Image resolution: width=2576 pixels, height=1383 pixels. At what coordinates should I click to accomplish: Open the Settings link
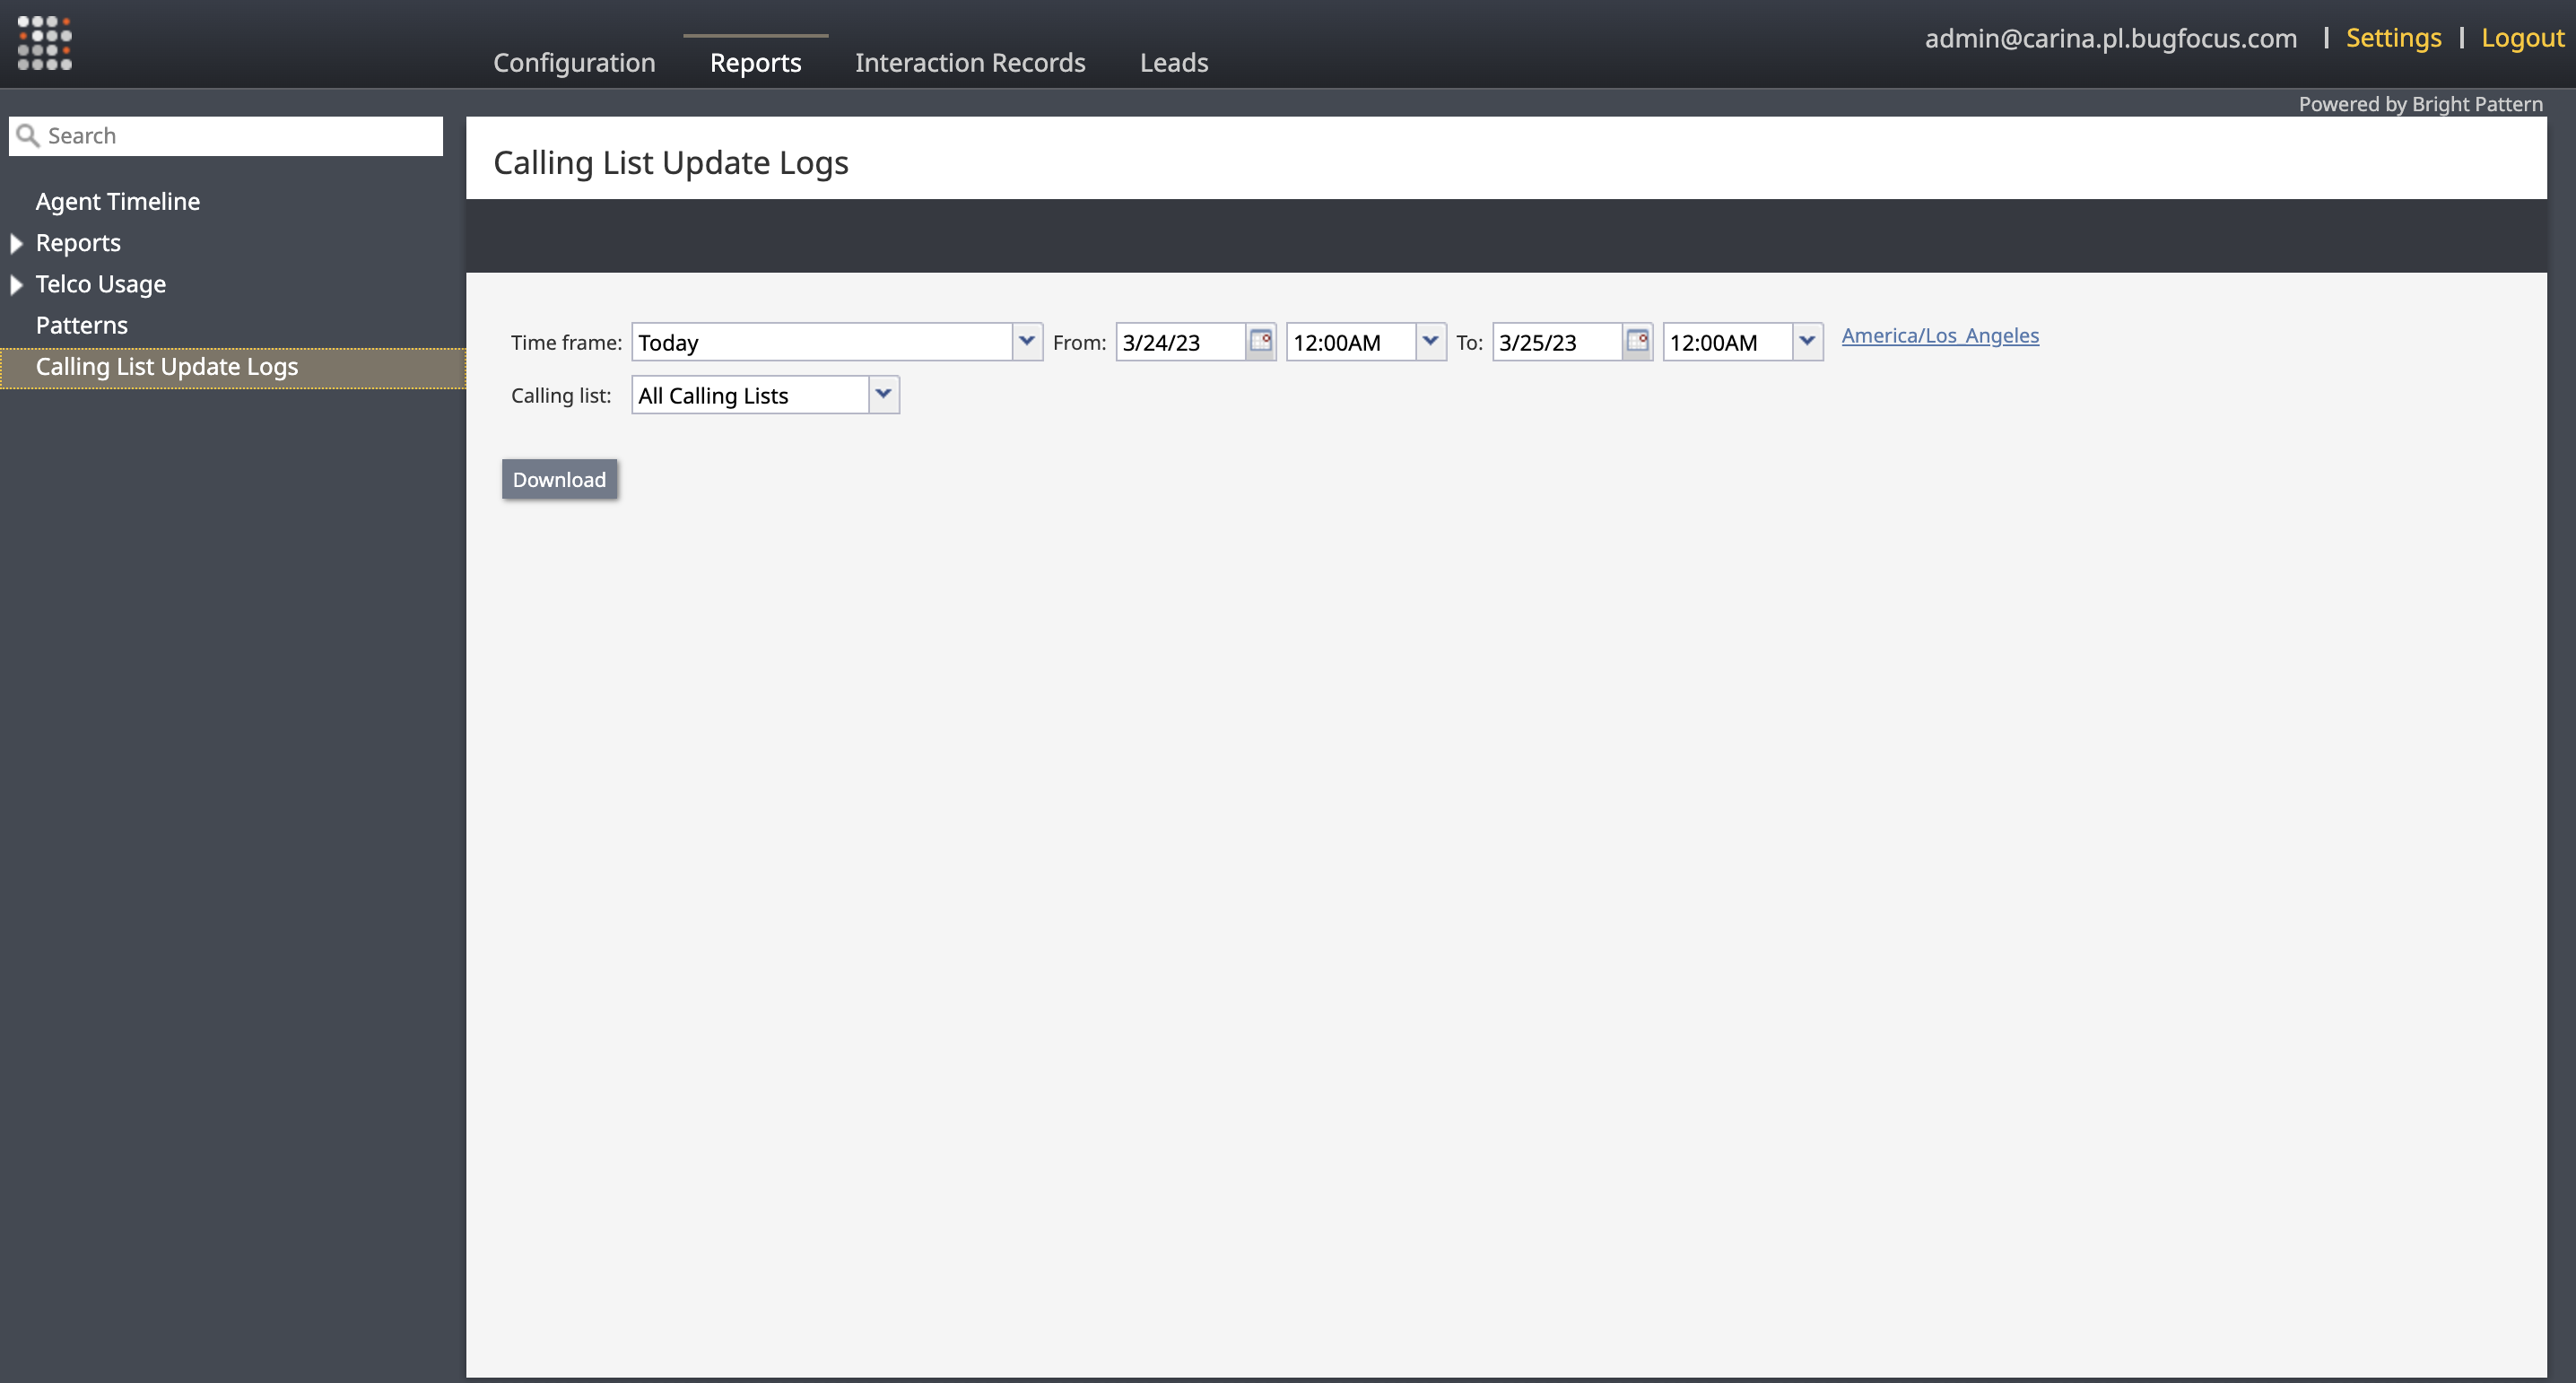(2393, 38)
